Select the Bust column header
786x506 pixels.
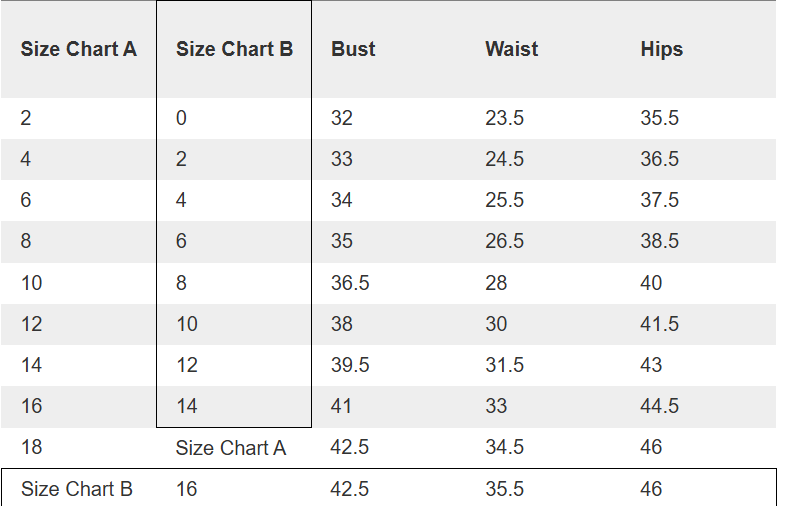tap(353, 49)
